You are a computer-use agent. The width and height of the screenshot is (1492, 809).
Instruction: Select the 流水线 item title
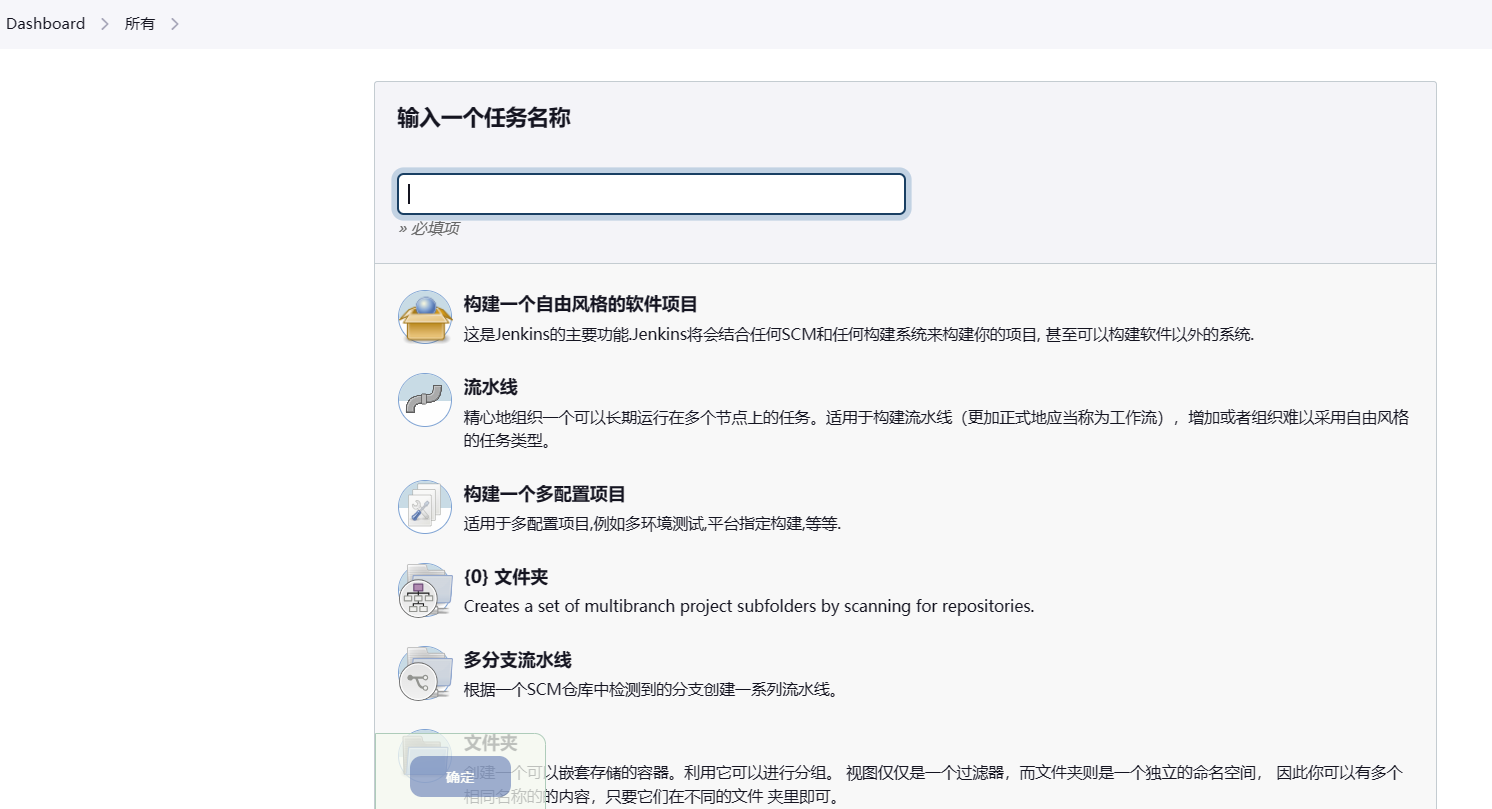[491, 387]
